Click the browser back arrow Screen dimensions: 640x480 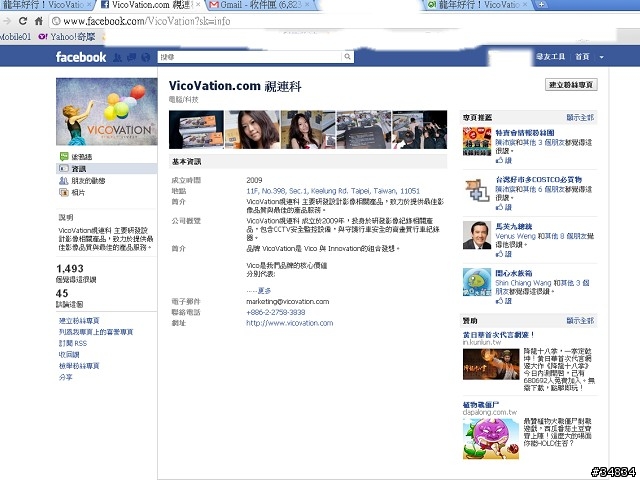click(x=6, y=21)
